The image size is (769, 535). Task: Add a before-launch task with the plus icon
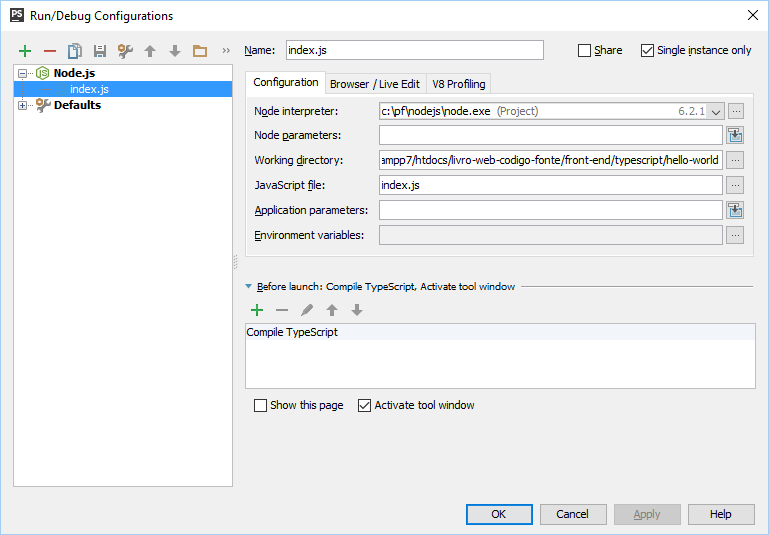point(257,311)
